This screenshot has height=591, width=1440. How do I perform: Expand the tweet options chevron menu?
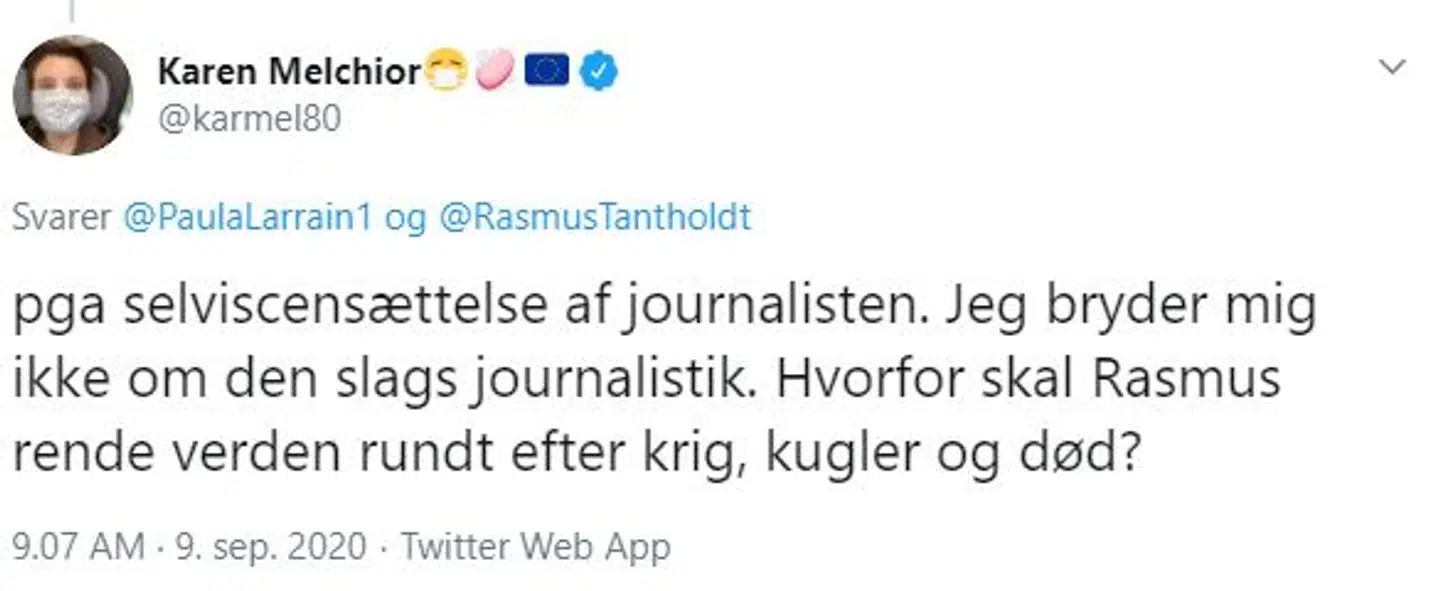click(1391, 68)
